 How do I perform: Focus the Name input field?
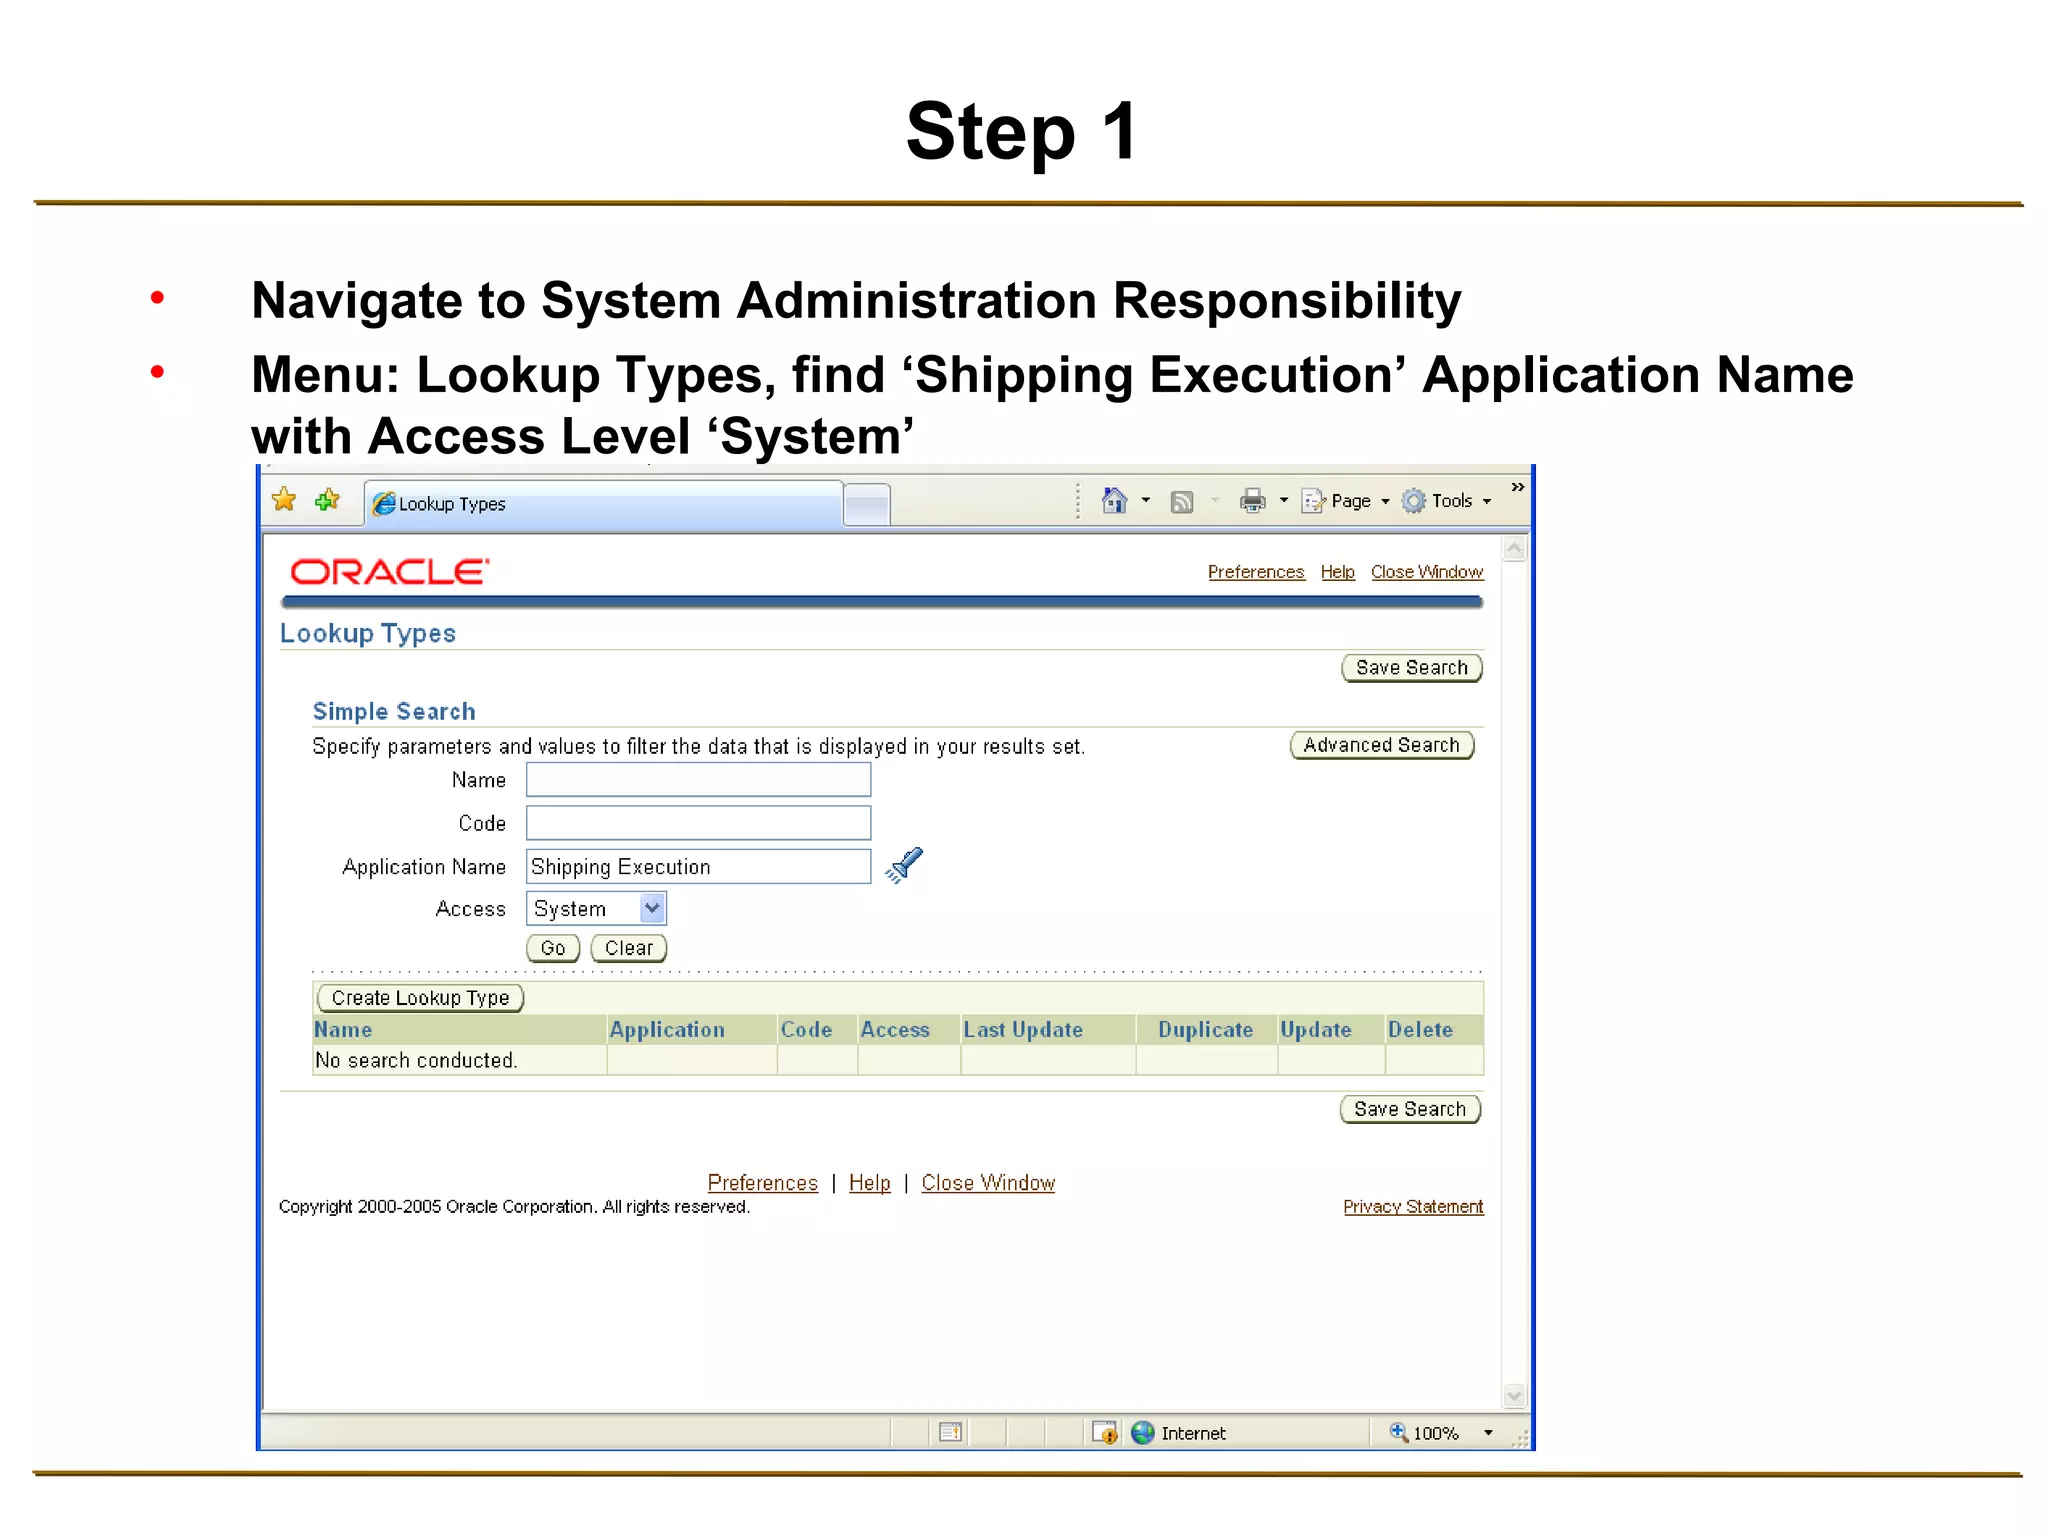[x=698, y=780]
